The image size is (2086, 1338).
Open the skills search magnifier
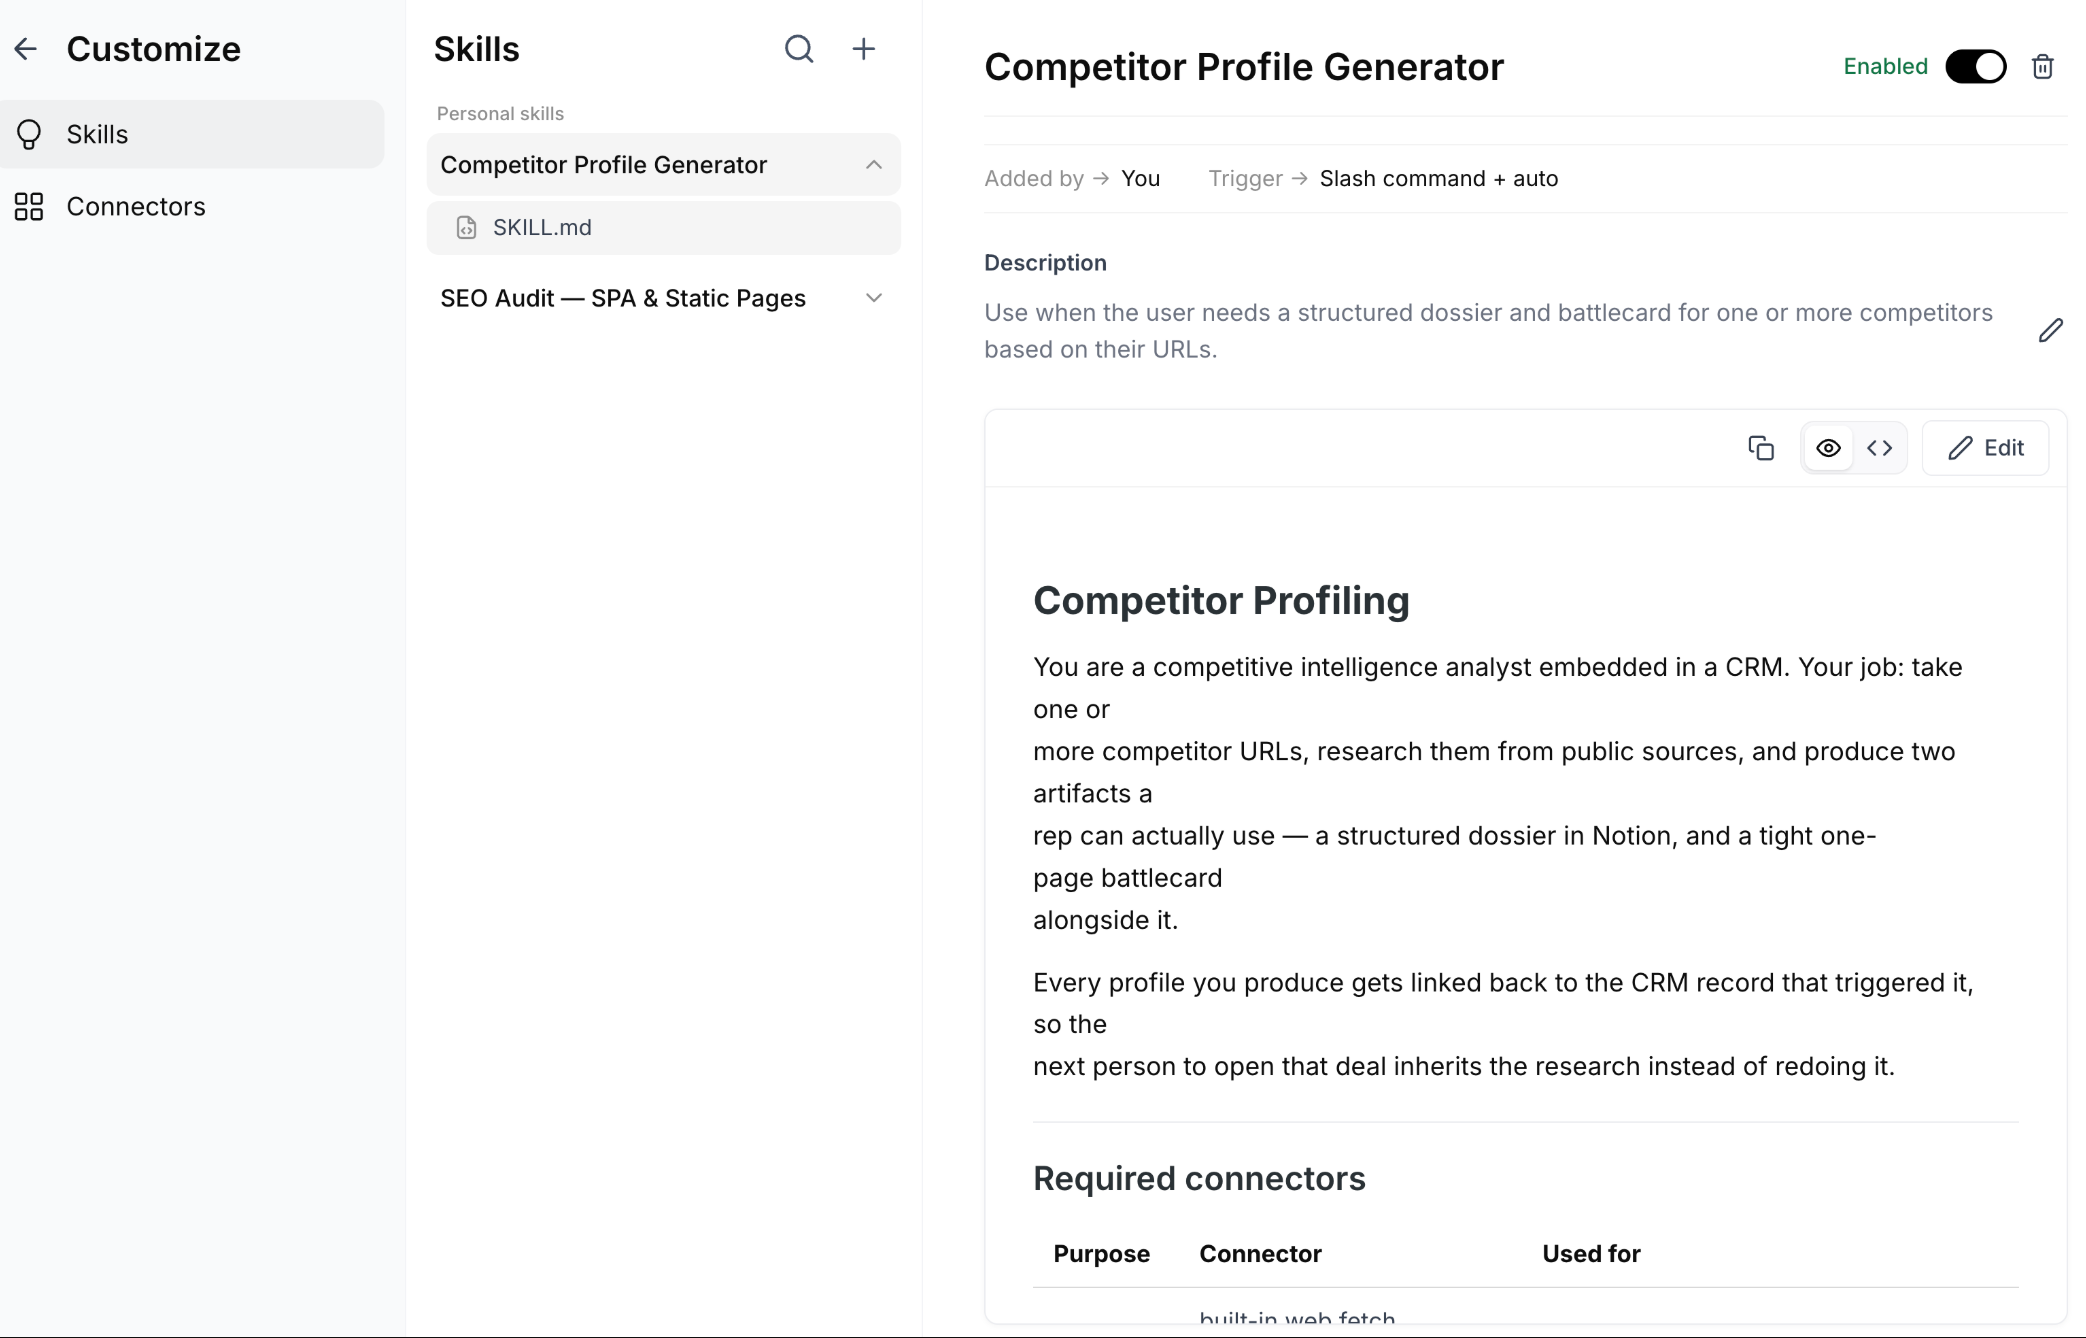pyautogui.click(x=799, y=49)
